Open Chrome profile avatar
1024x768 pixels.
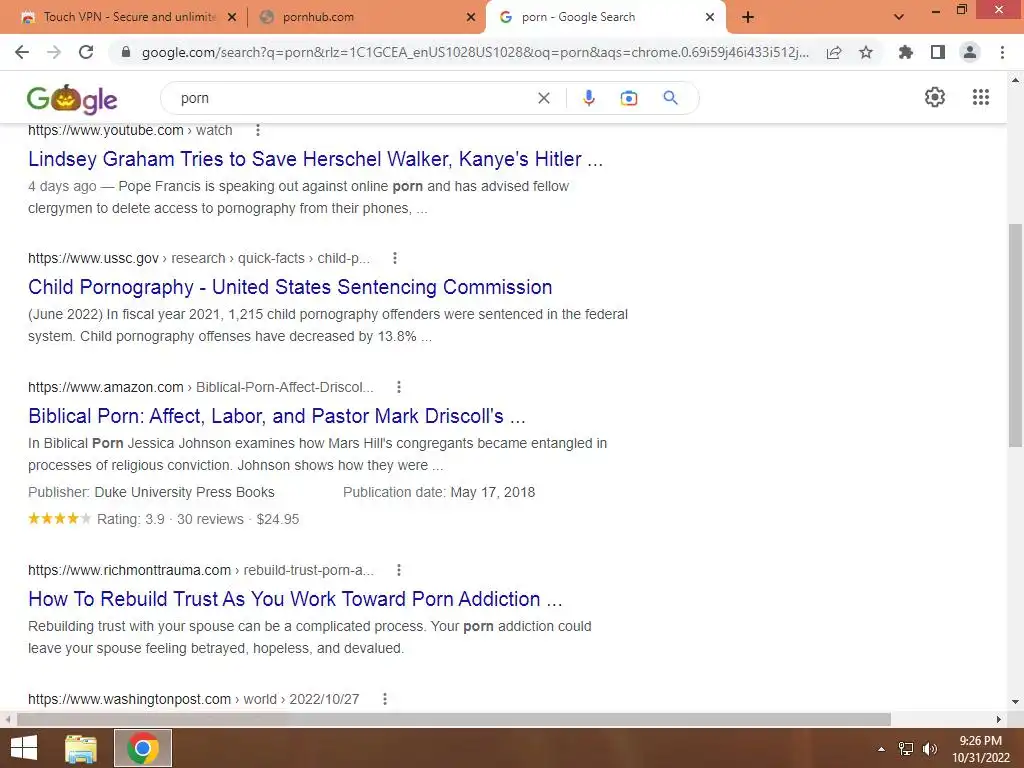click(970, 52)
